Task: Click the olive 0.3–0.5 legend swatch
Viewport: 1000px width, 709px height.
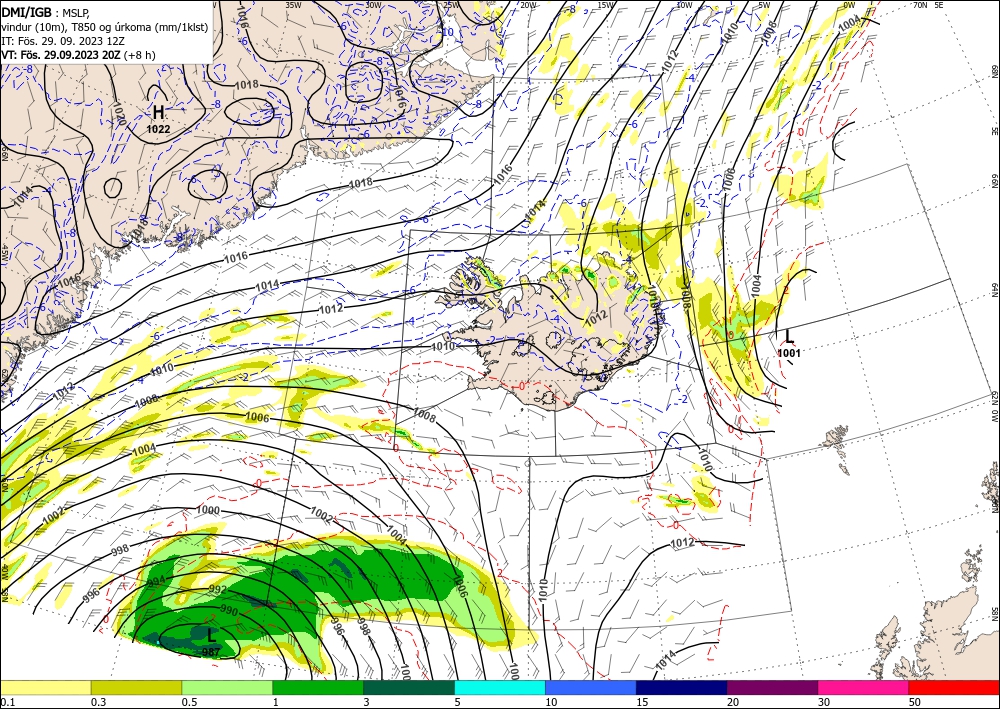Action: pyautogui.click(x=136, y=688)
